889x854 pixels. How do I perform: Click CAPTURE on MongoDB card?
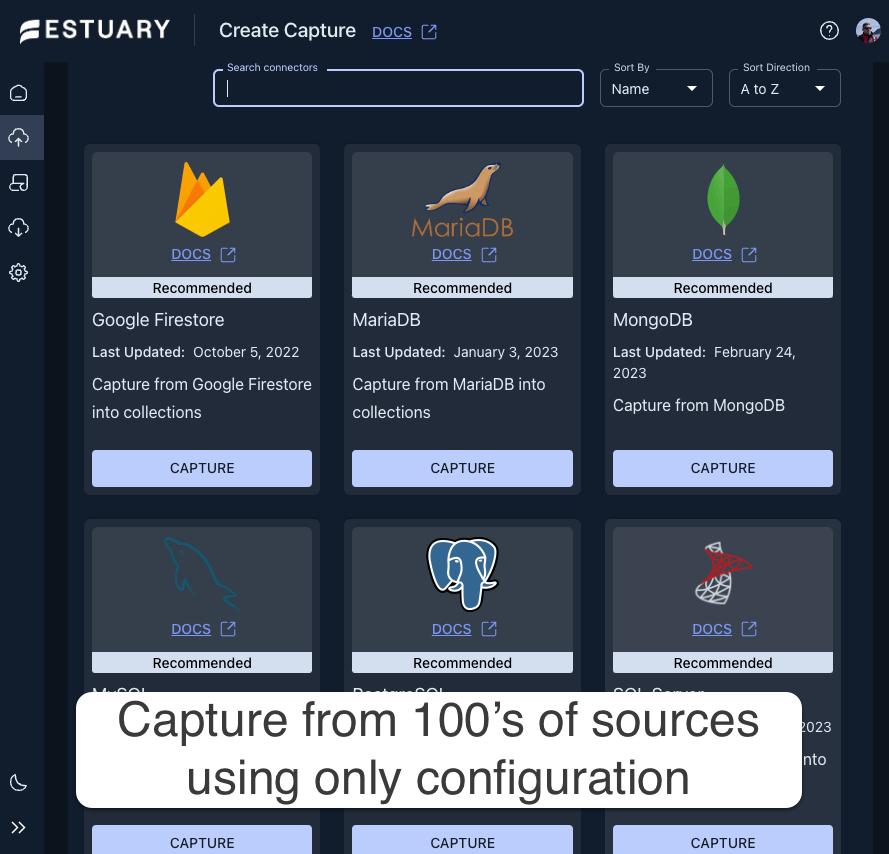(723, 468)
